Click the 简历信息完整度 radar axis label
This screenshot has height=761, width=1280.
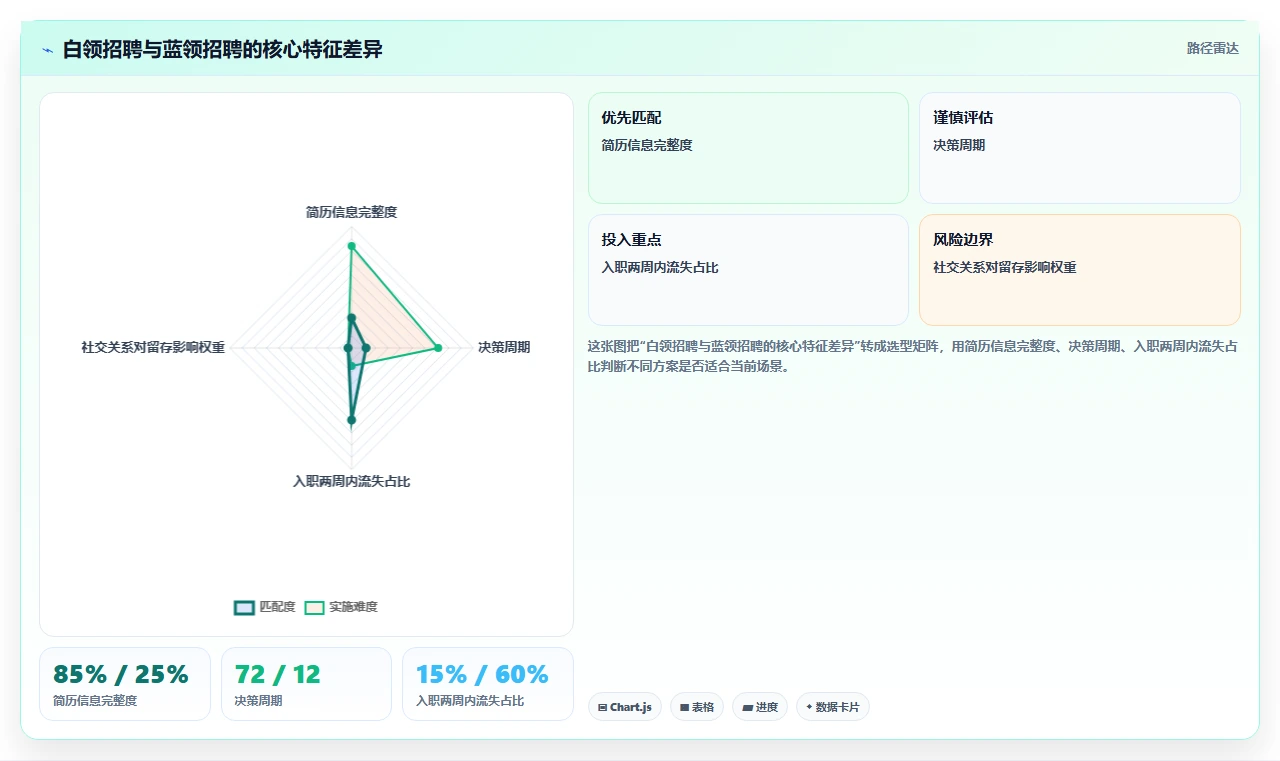tap(351, 212)
